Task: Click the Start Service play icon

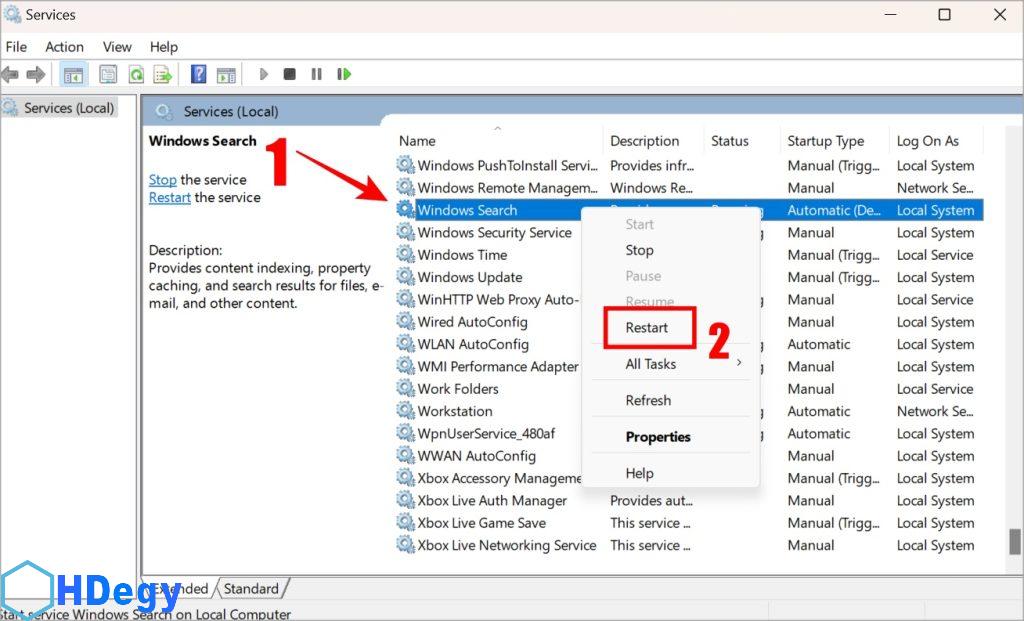Action: coord(264,74)
